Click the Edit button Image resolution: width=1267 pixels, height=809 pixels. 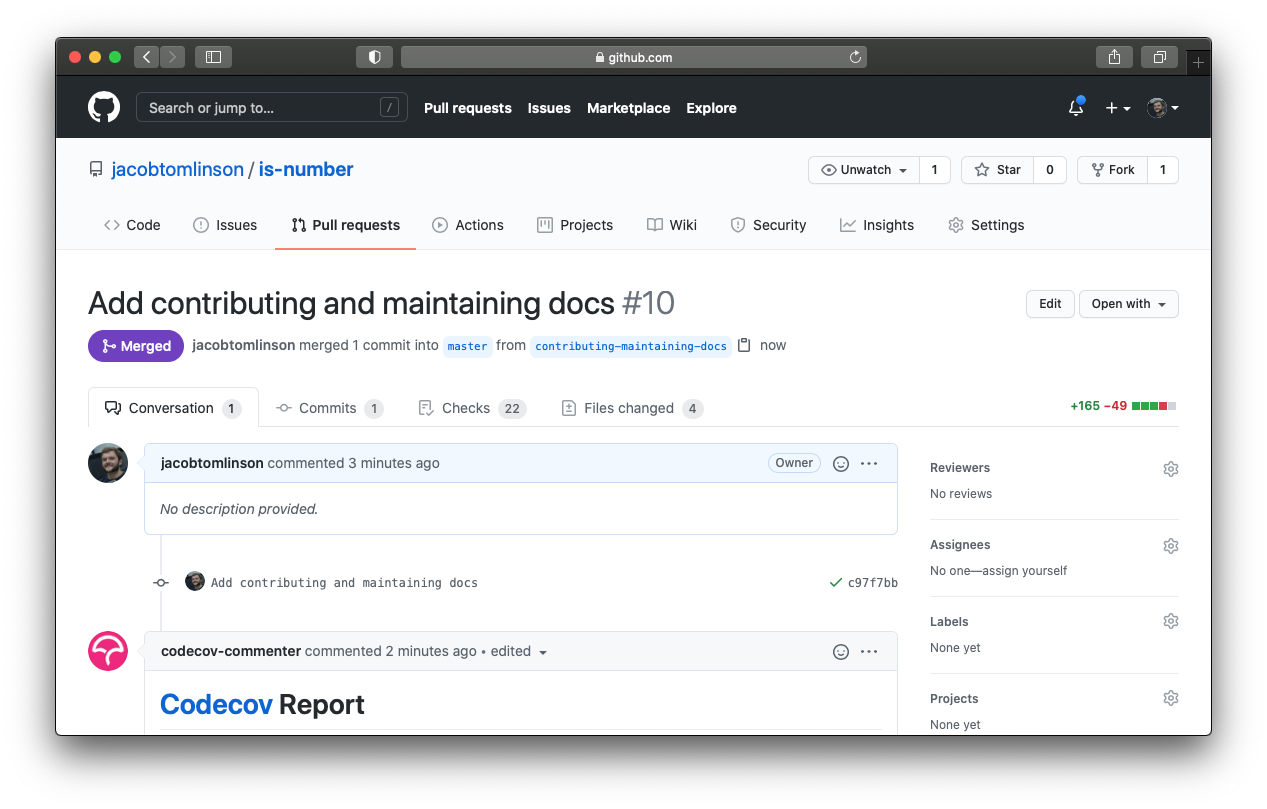coord(1049,303)
